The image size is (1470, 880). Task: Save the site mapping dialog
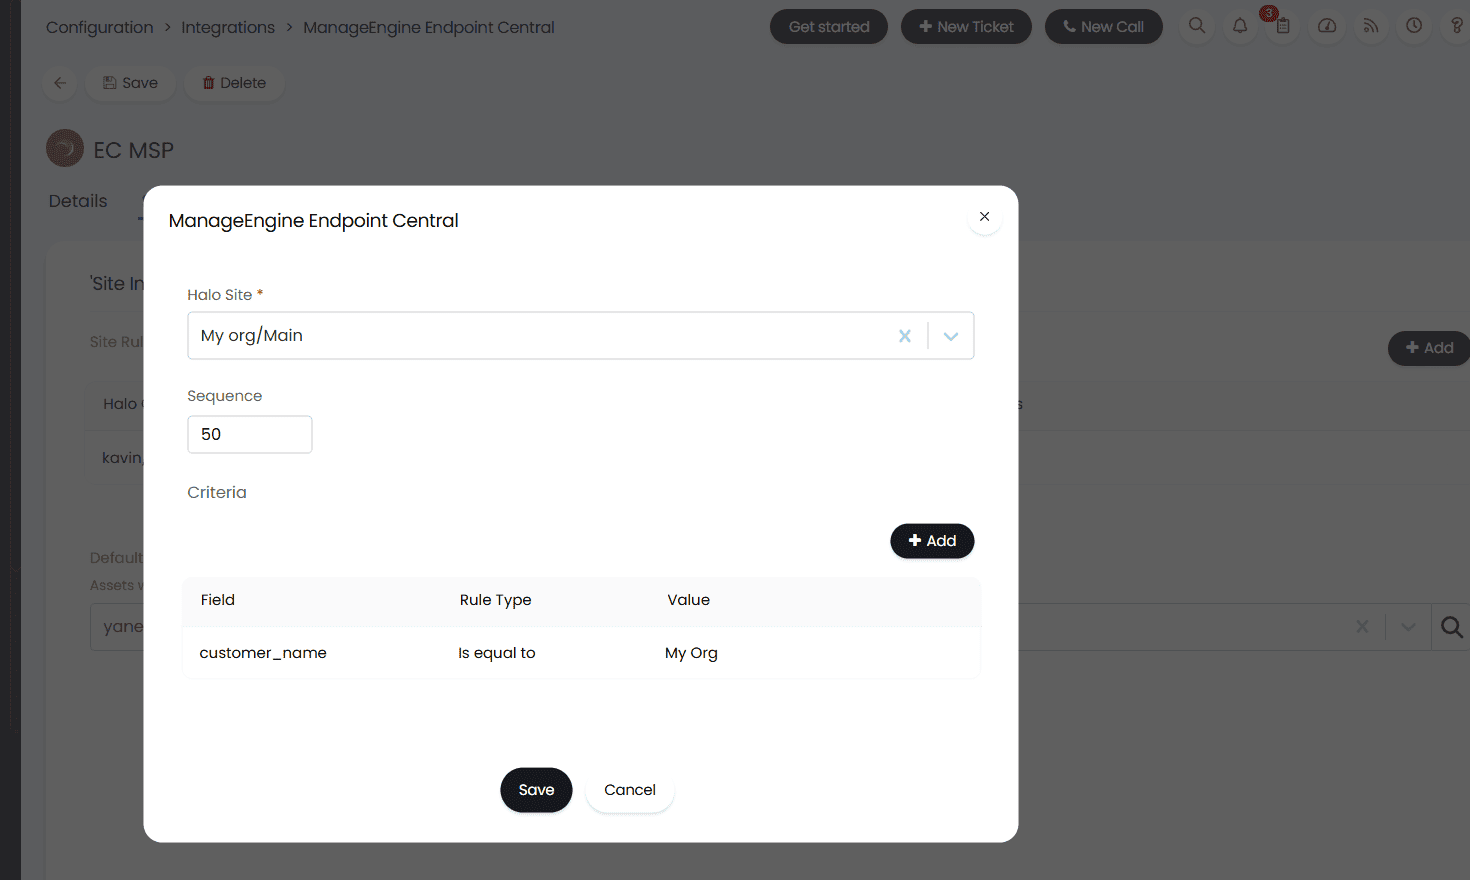click(536, 790)
